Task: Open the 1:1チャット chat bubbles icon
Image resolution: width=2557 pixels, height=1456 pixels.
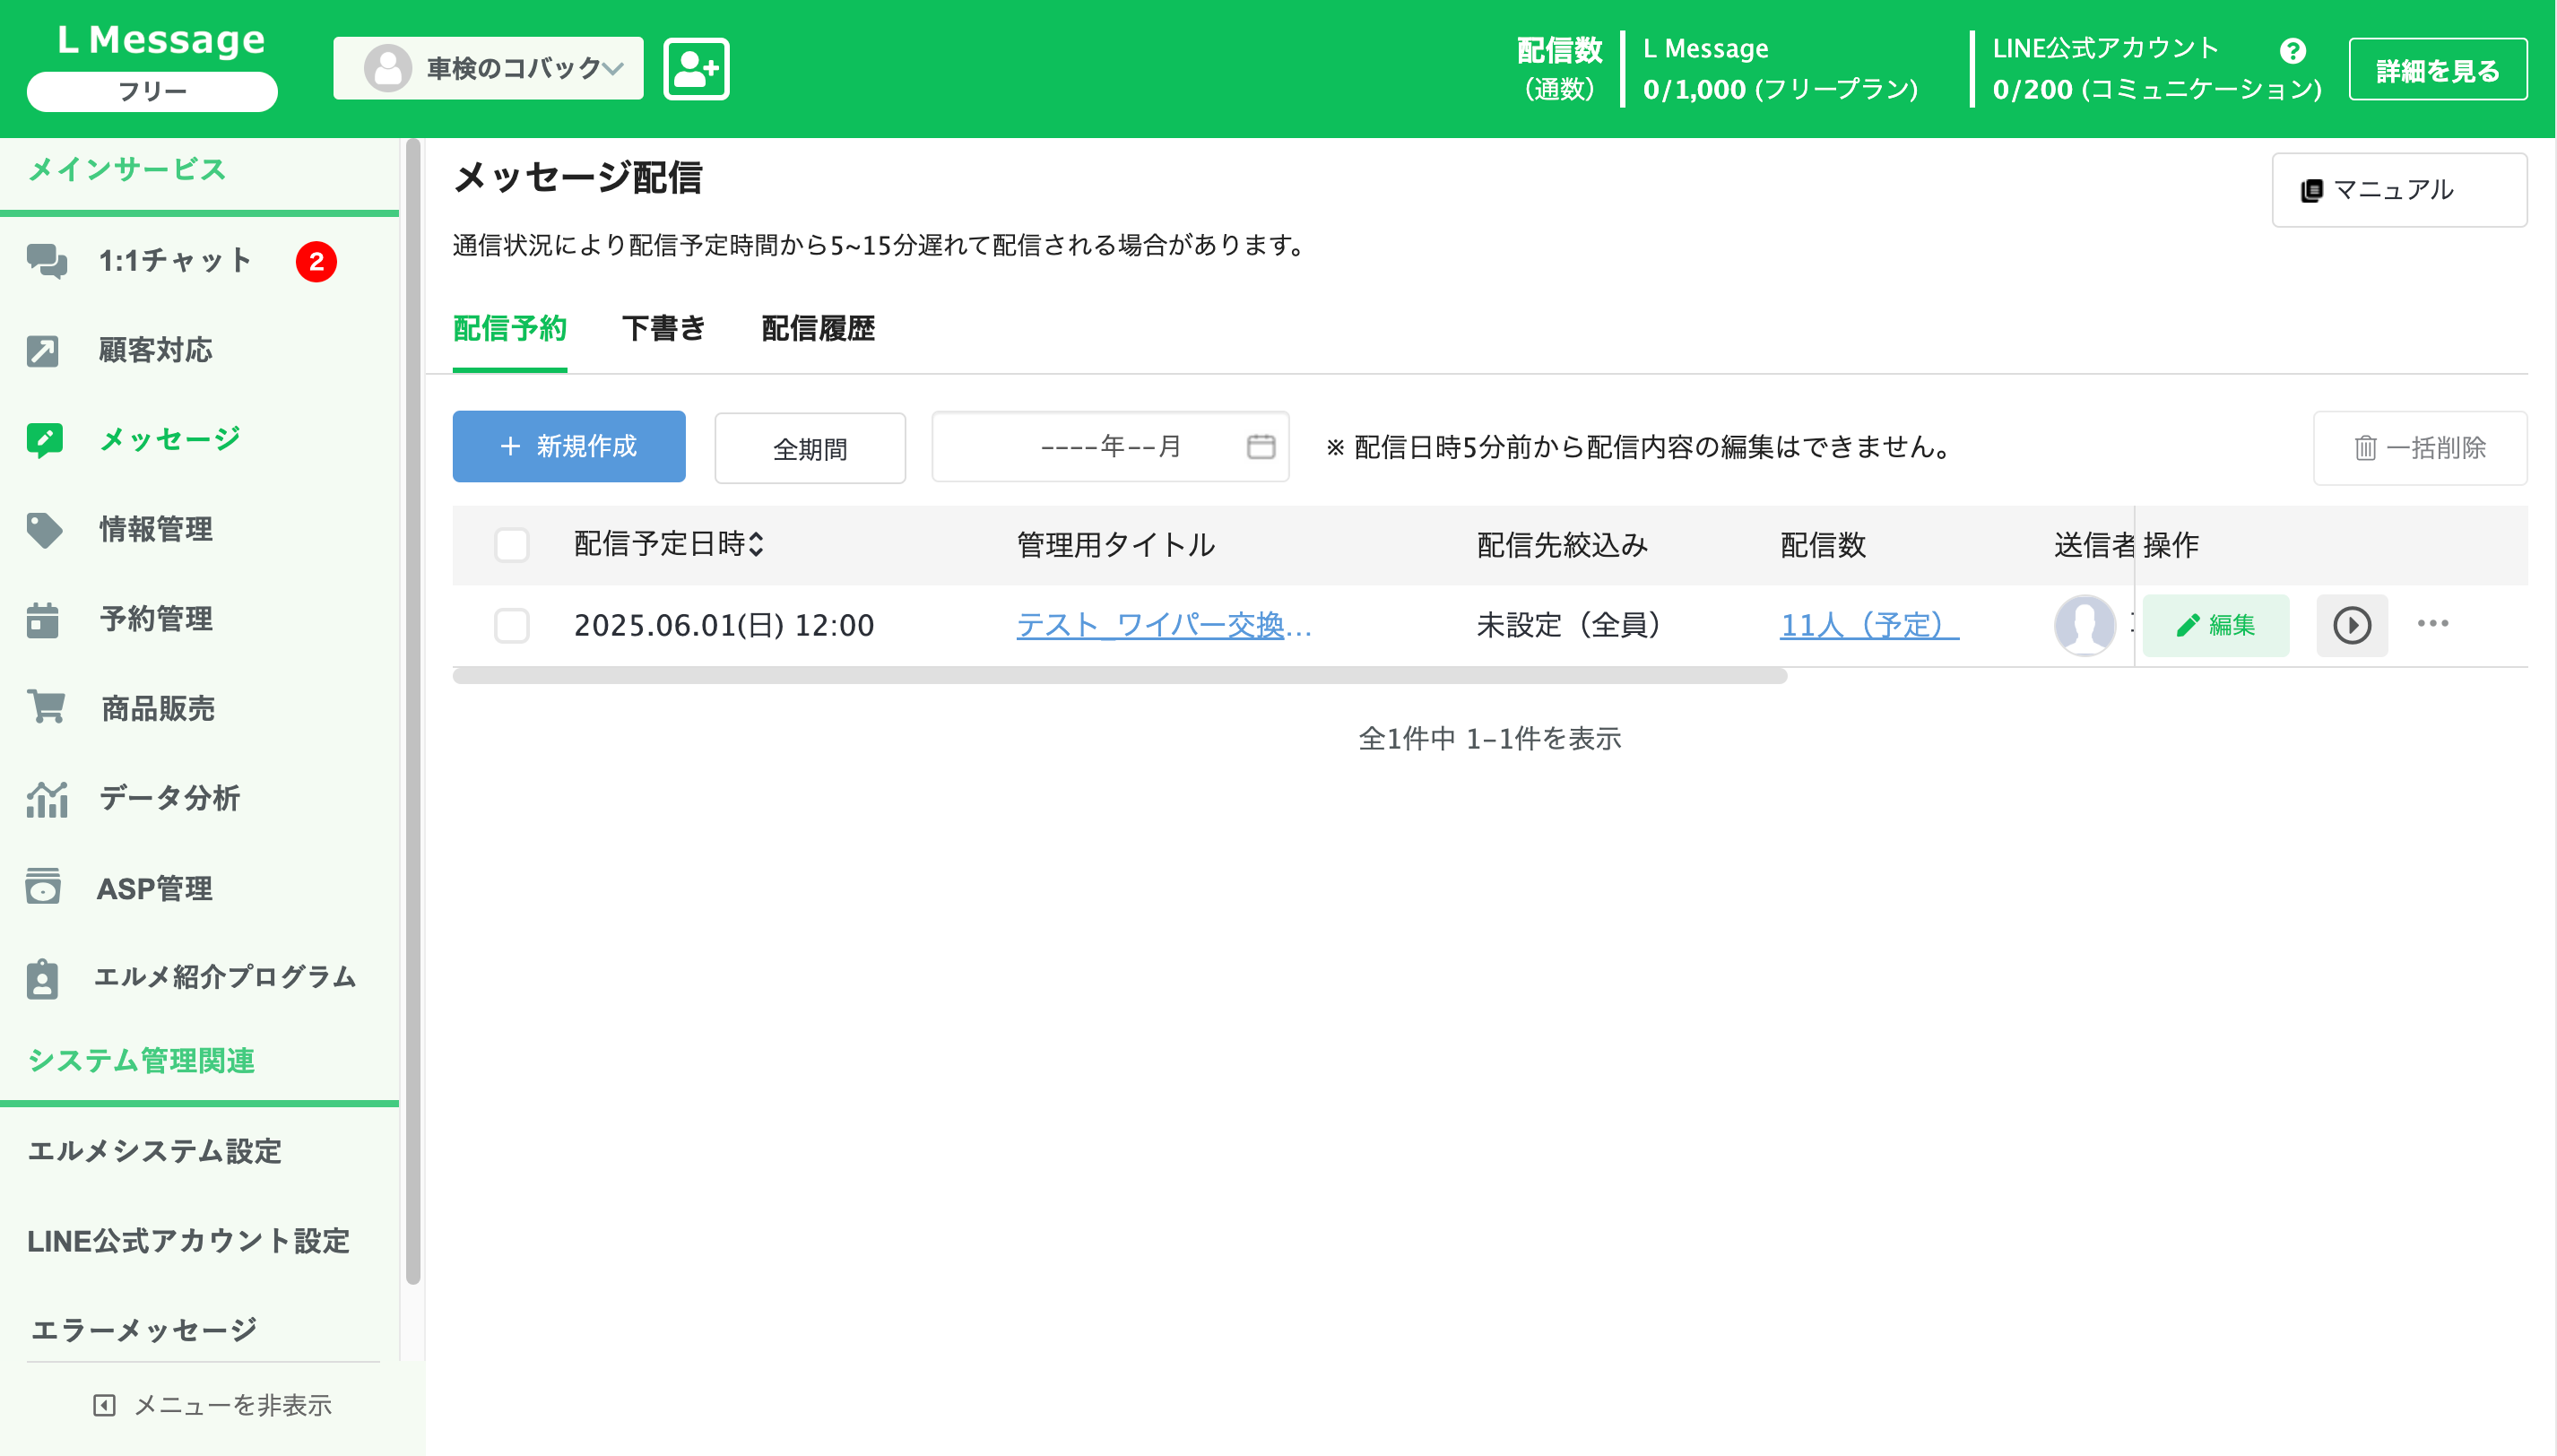Action: (46, 261)
